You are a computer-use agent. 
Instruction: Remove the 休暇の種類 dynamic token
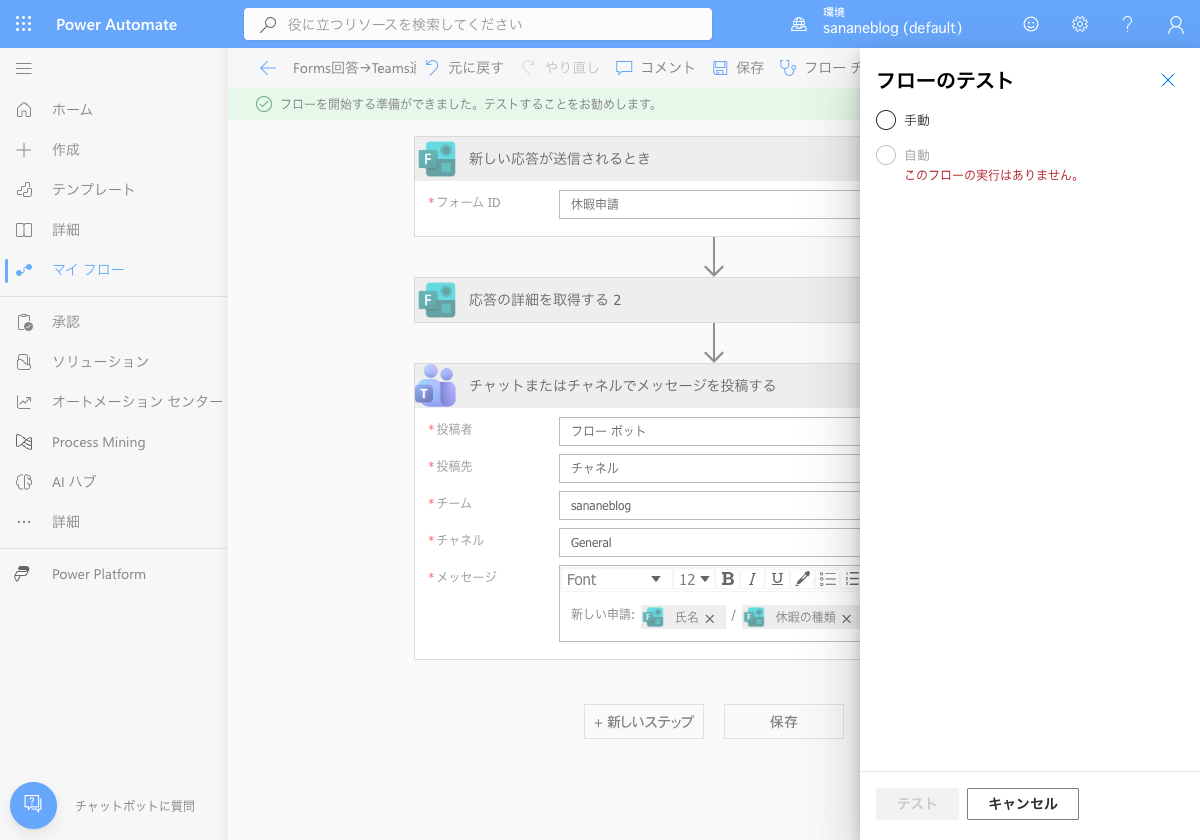(846, 619)
